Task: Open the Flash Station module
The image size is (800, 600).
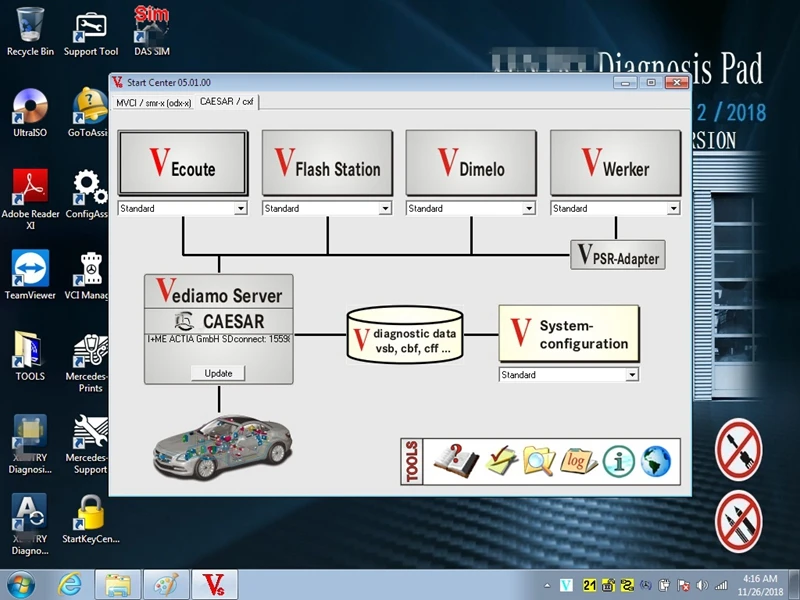Action: [x=327, y=163]
